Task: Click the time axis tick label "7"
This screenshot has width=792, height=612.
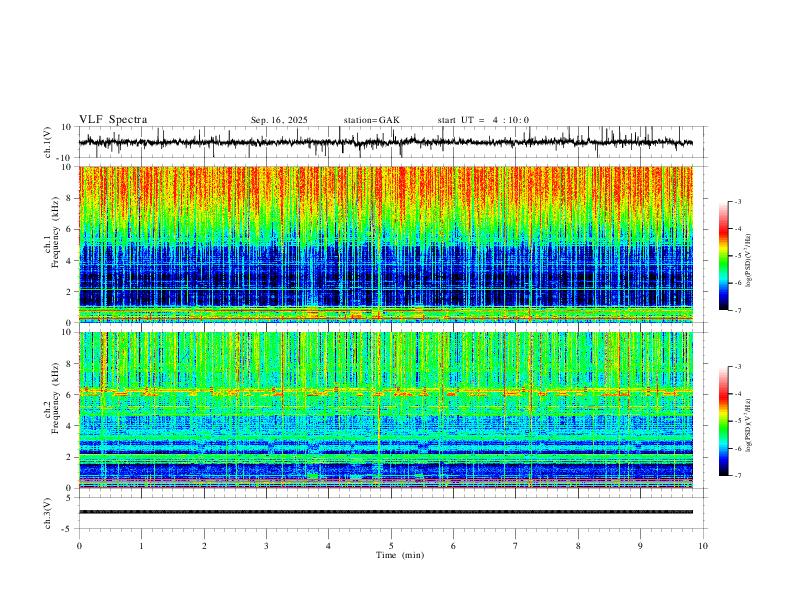Action: pyautogui.click(x=516, y=546)
